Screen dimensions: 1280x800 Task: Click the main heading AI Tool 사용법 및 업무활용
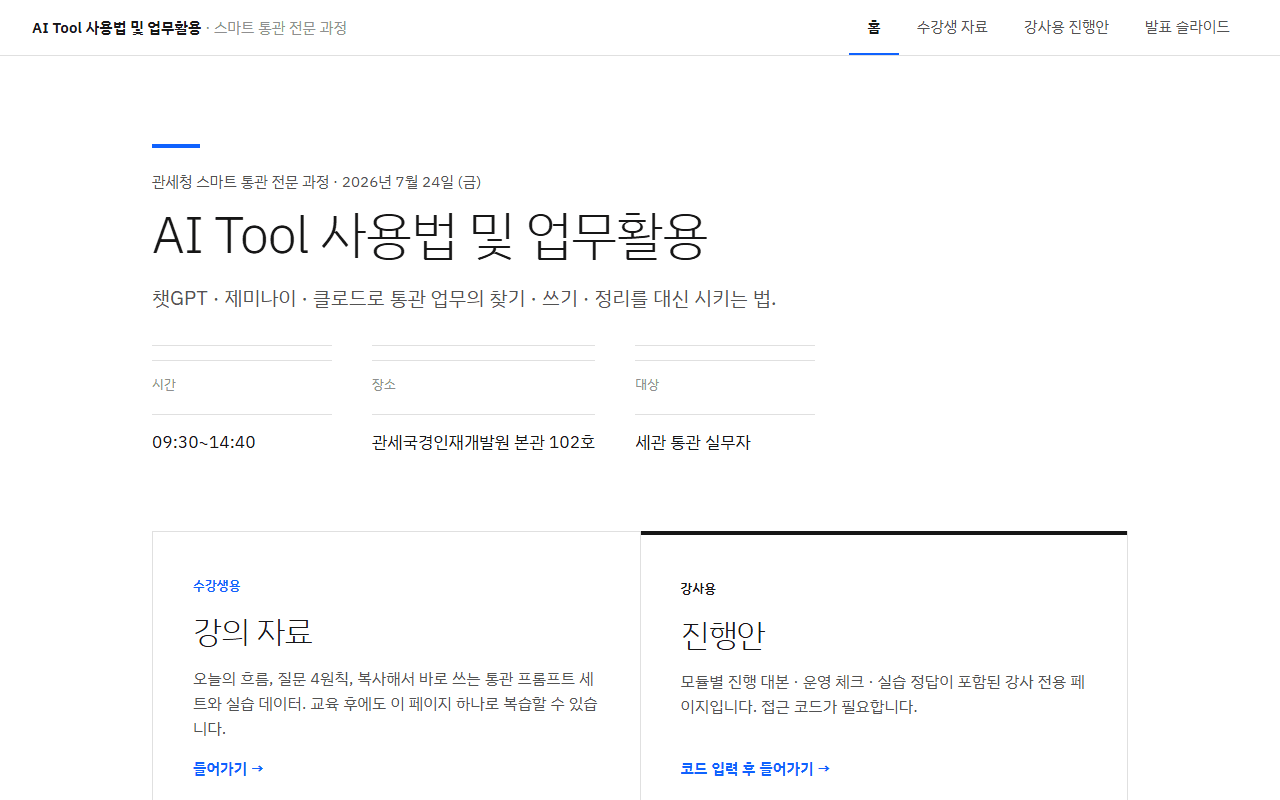pos(430,236)
